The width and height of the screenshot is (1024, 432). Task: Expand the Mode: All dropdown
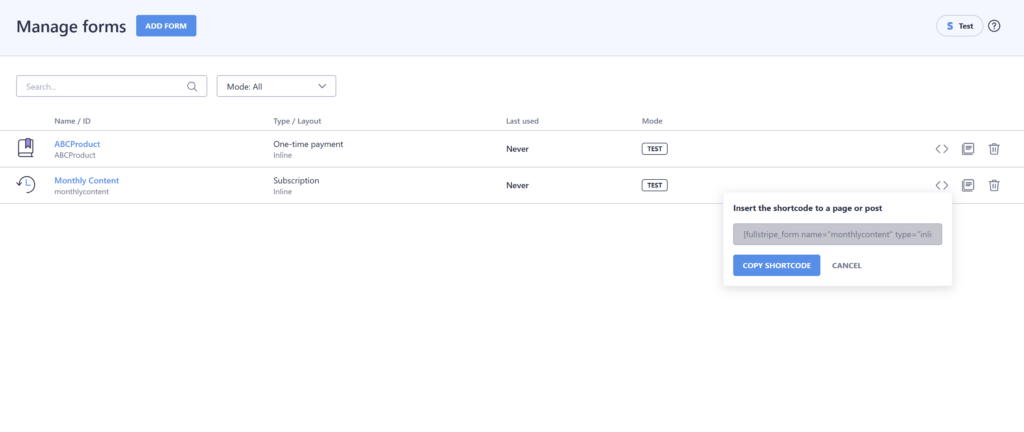coord(276,87)
